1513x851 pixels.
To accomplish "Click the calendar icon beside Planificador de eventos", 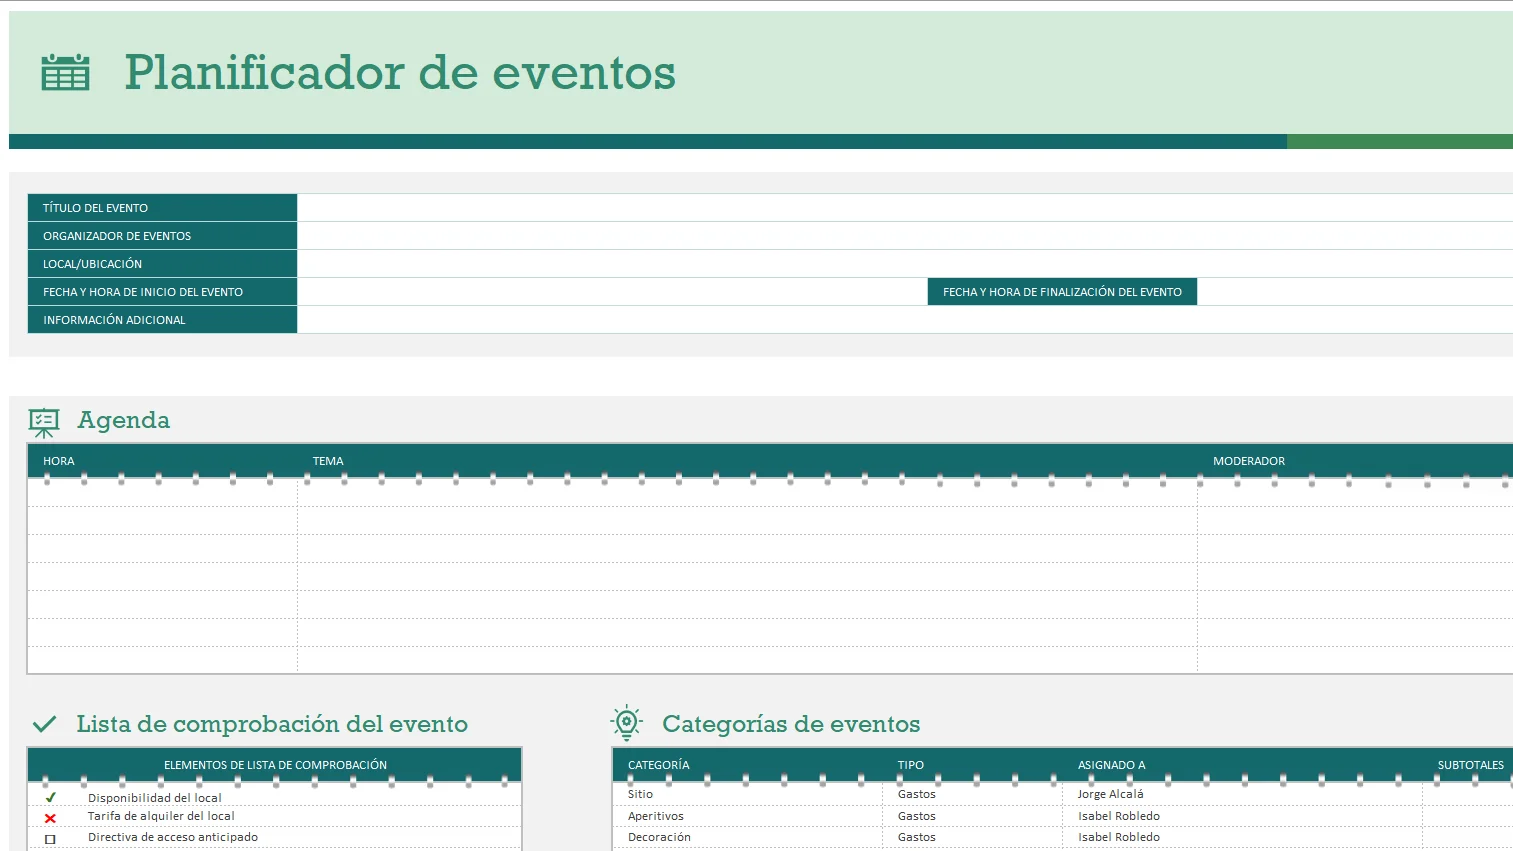I will (65, 73).
